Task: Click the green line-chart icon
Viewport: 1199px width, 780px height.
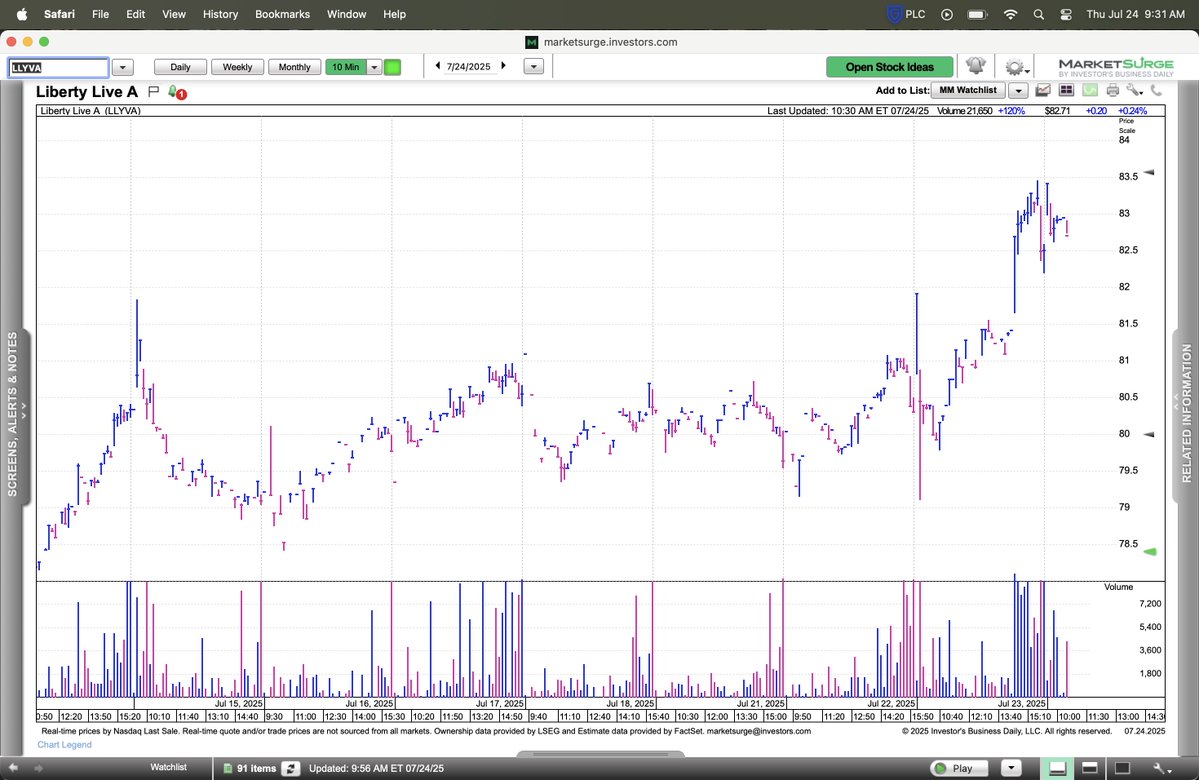Action: [1090, 90]
